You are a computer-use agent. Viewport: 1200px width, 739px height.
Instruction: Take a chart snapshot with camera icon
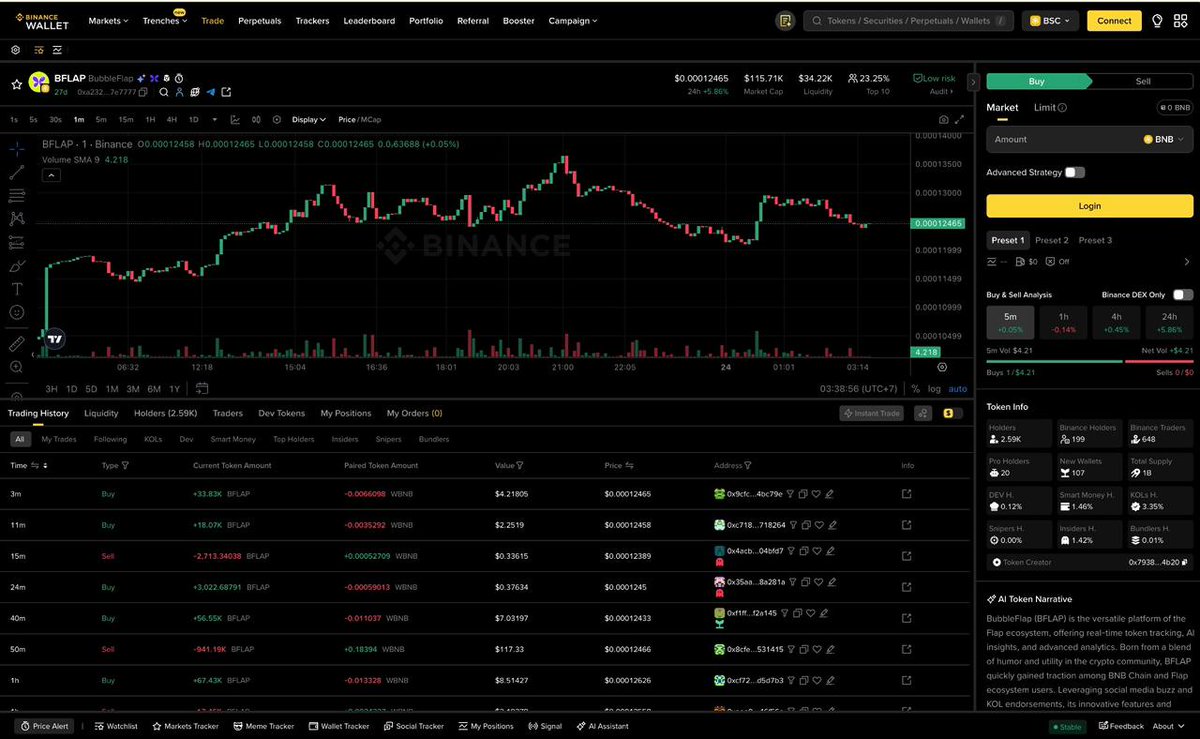(943, 119)
